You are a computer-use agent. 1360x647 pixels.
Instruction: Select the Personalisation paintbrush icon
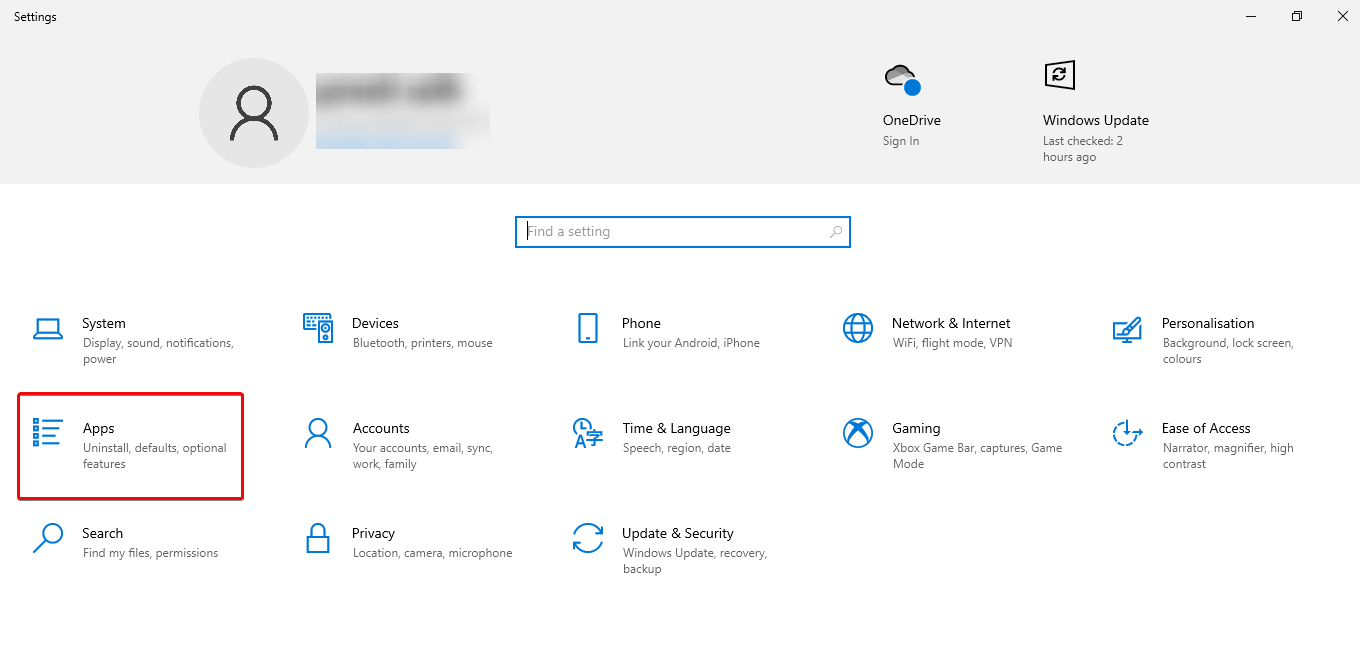click(x=1127, y=329)
